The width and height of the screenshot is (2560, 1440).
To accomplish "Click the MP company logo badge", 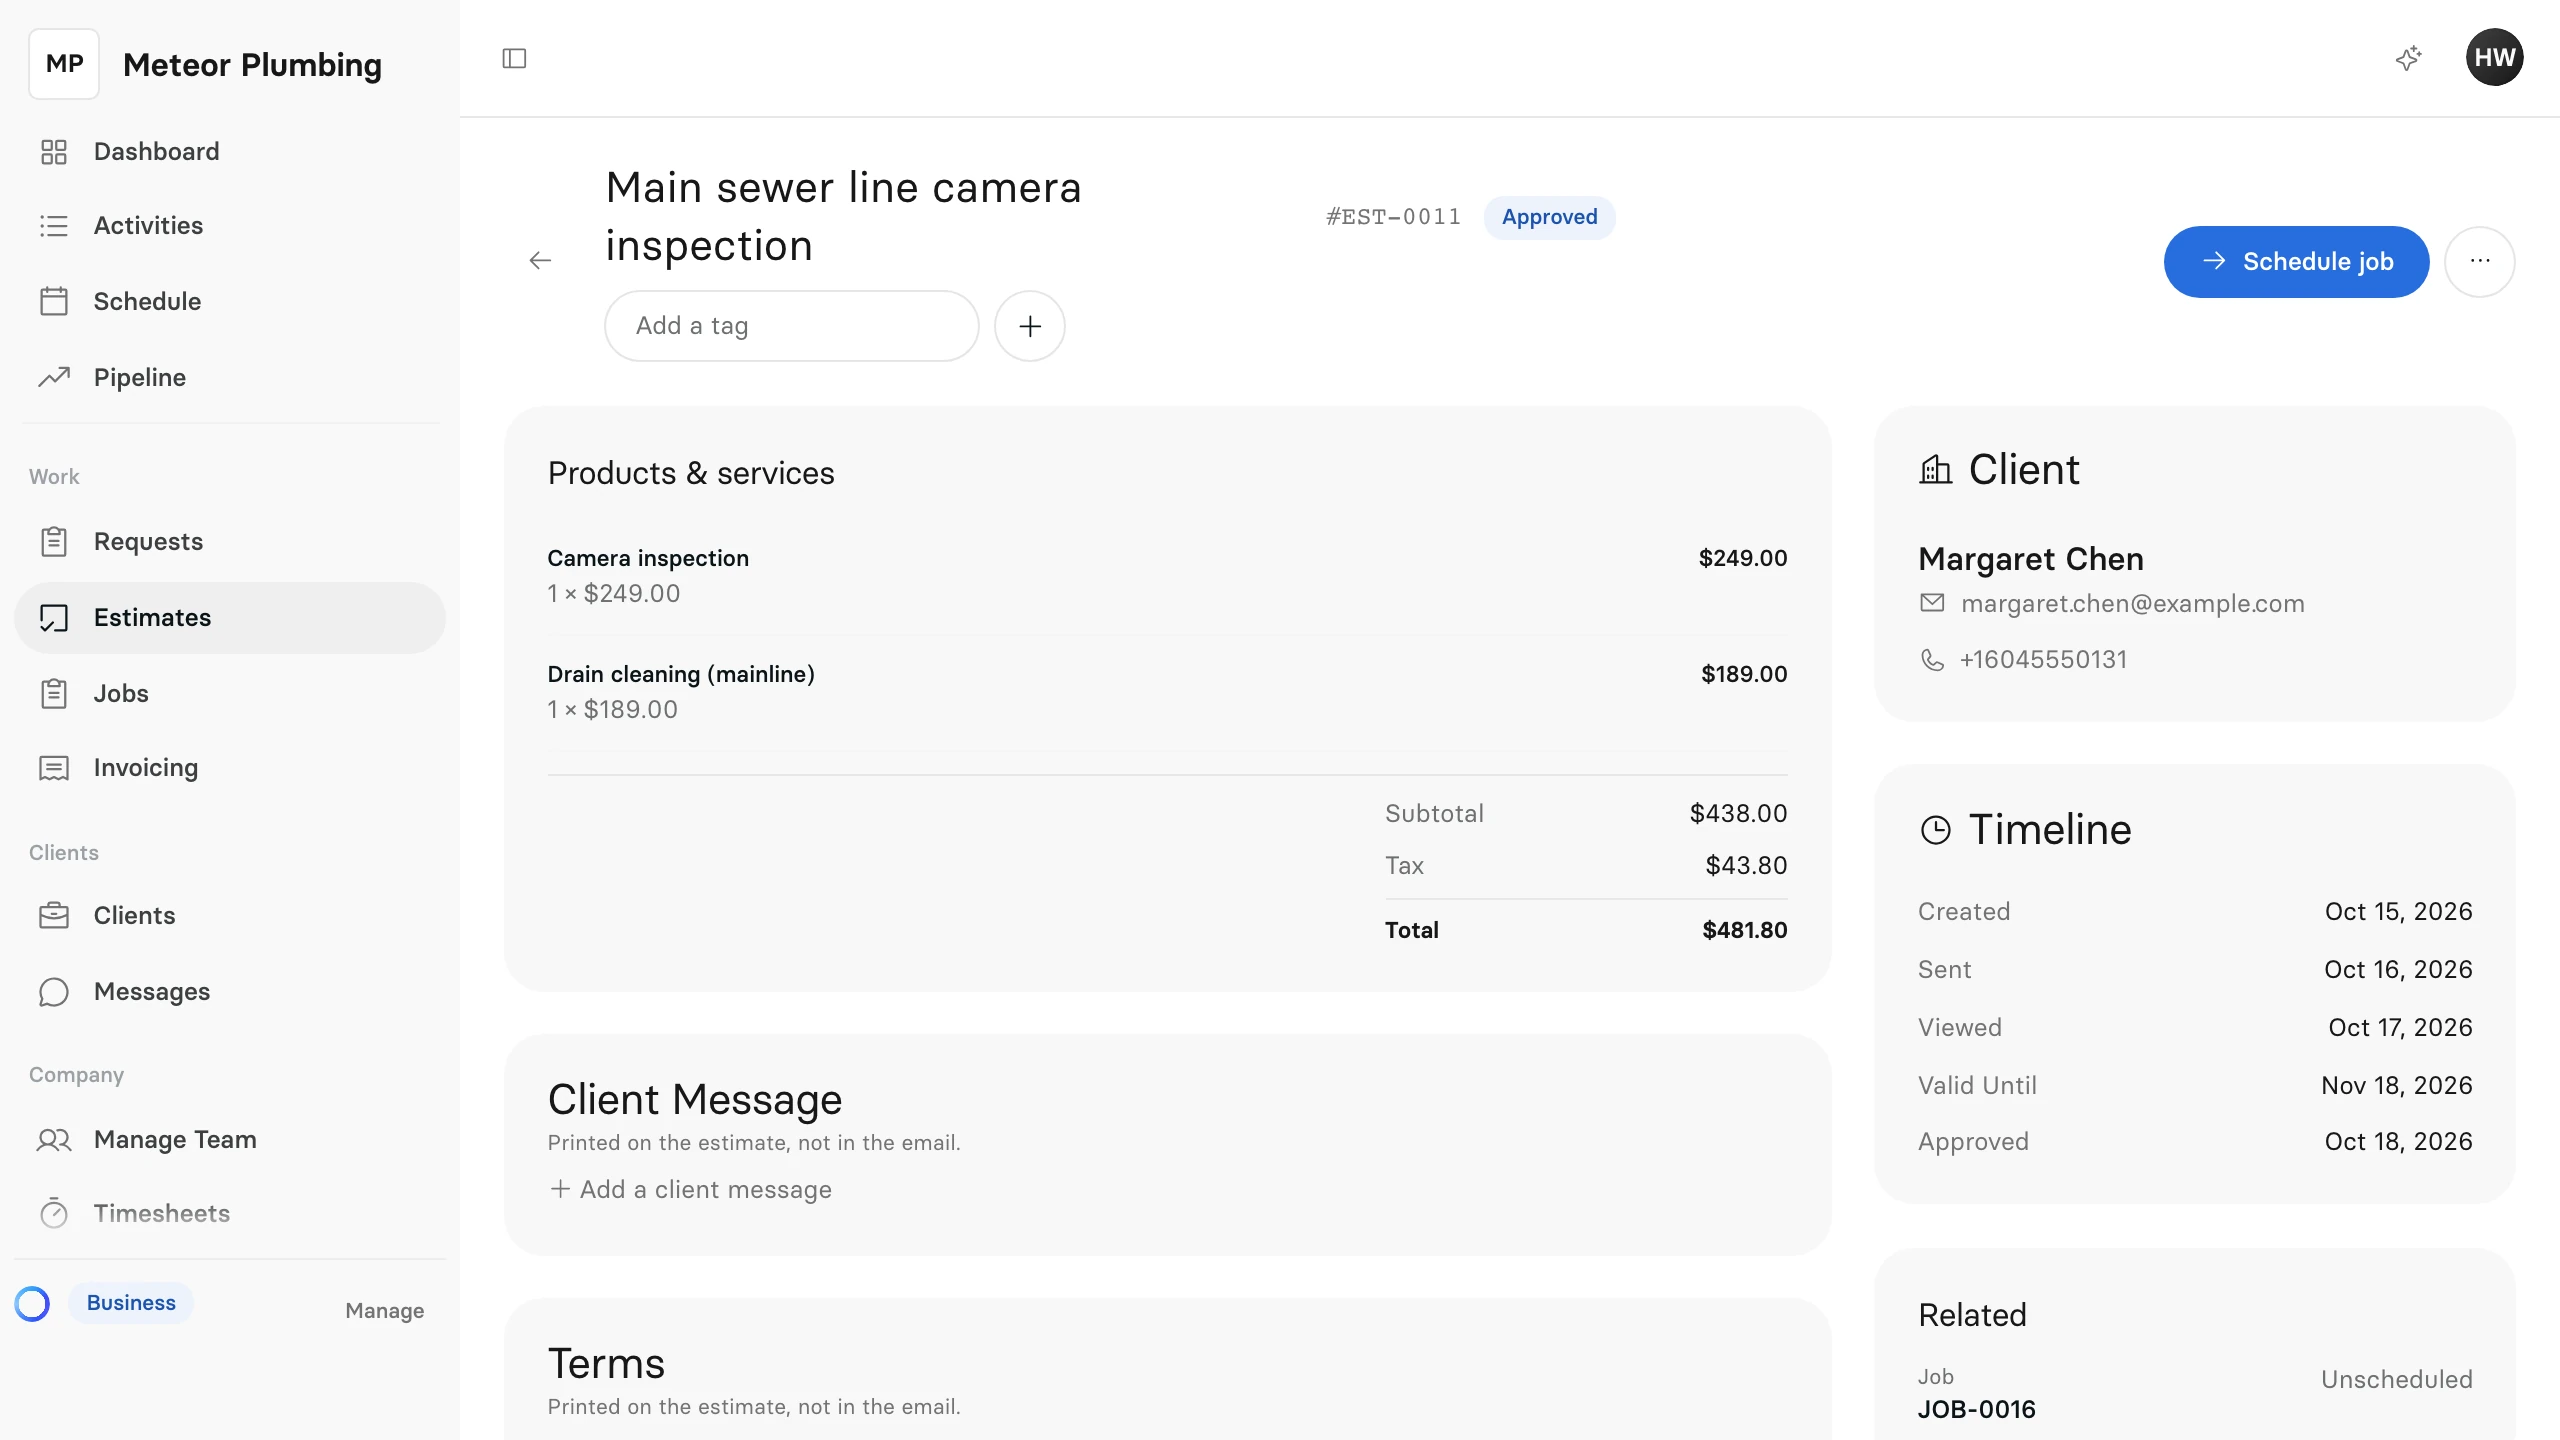I will point(64,64).
